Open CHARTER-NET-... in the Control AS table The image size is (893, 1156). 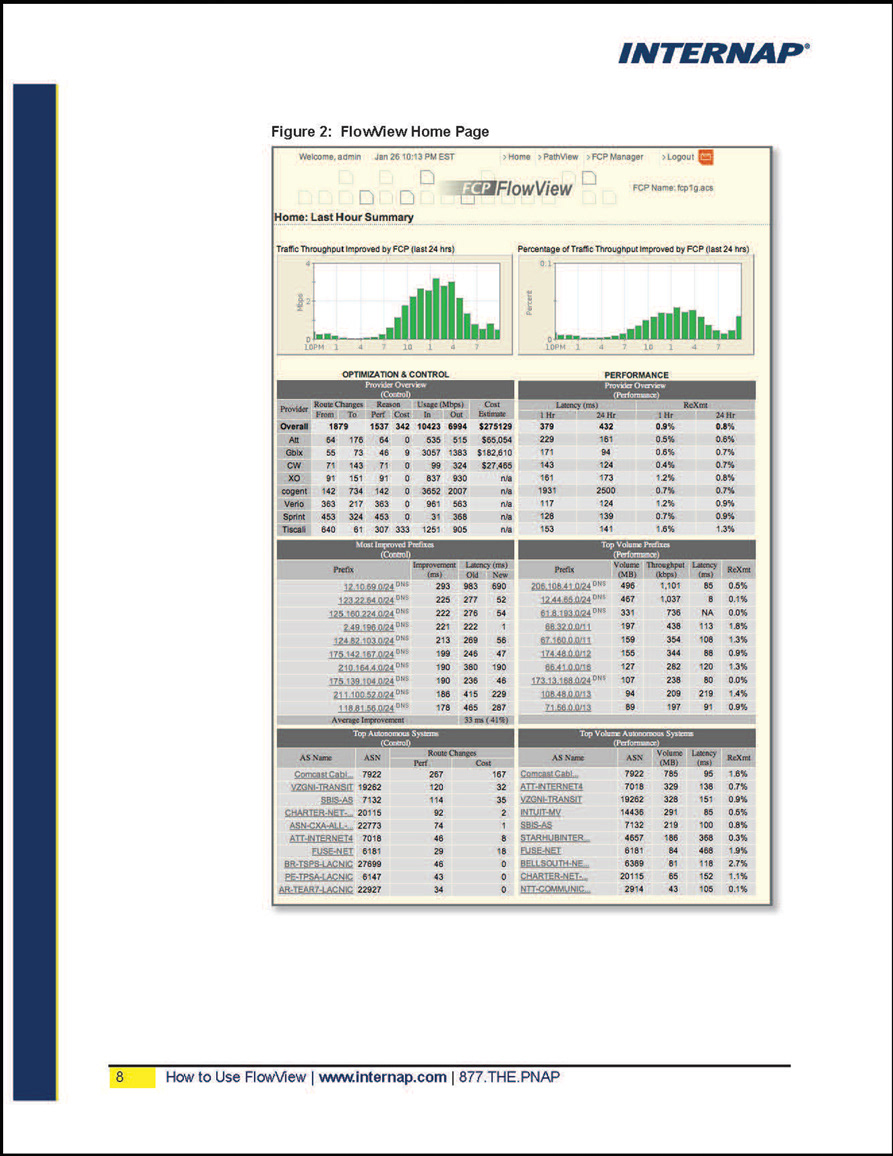[x=319, y=813]
